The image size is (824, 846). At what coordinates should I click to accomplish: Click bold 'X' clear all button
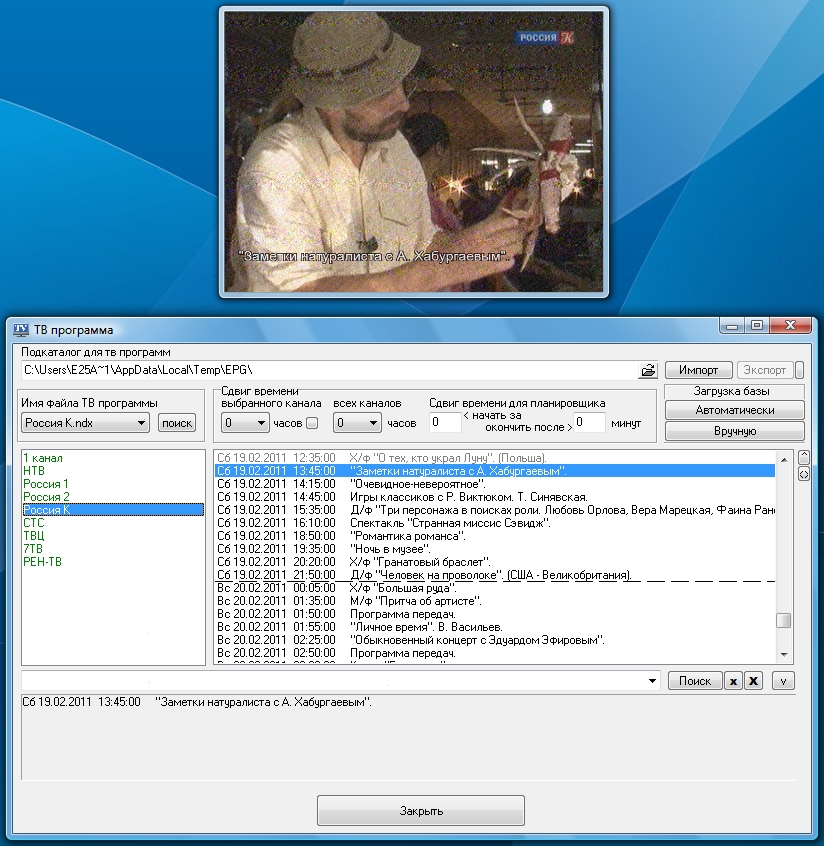pos(753,681)
